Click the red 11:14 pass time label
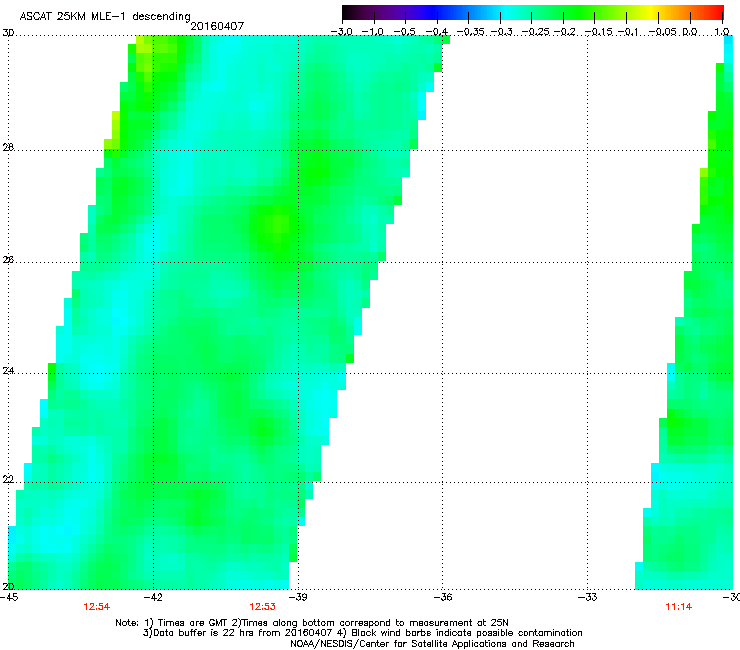 click(x=679, y=607)
